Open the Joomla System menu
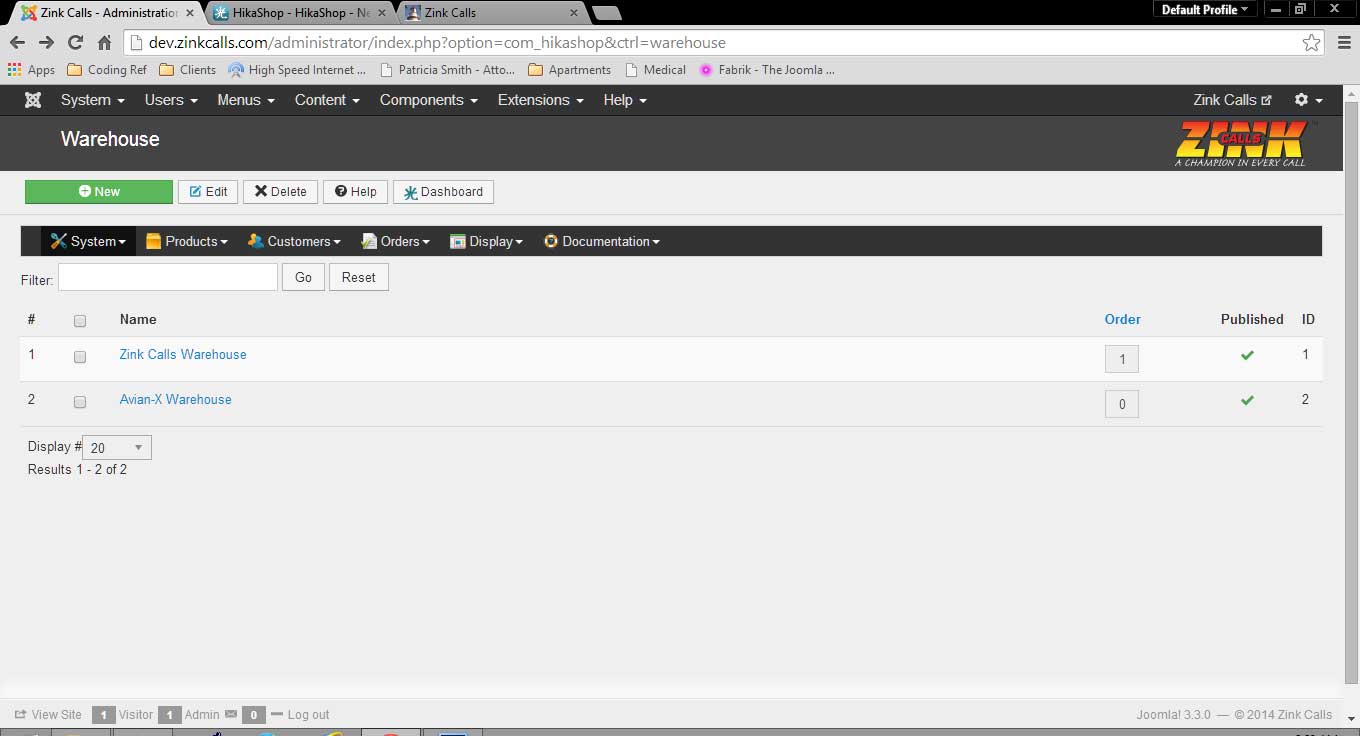Image resolution: width=1360 pixels, height=736 pixels. [x=92, y=100]
